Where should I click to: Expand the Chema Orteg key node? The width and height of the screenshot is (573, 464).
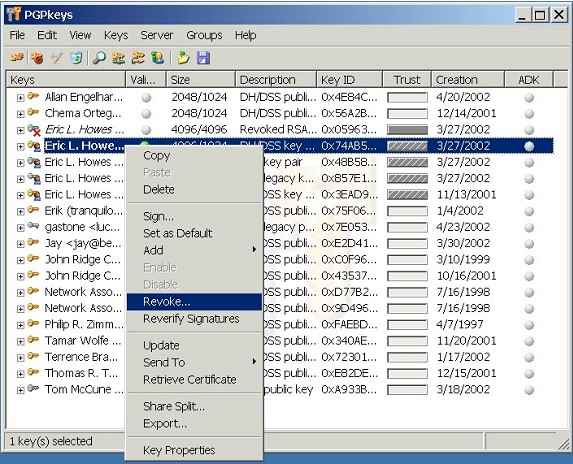(x=20, y=114)
